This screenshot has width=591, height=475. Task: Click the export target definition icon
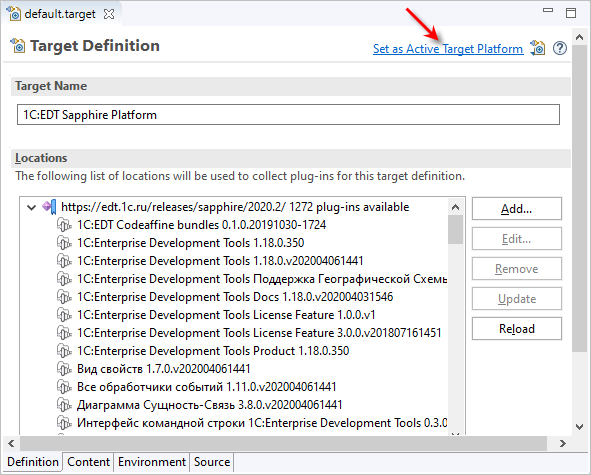point(537,48)
